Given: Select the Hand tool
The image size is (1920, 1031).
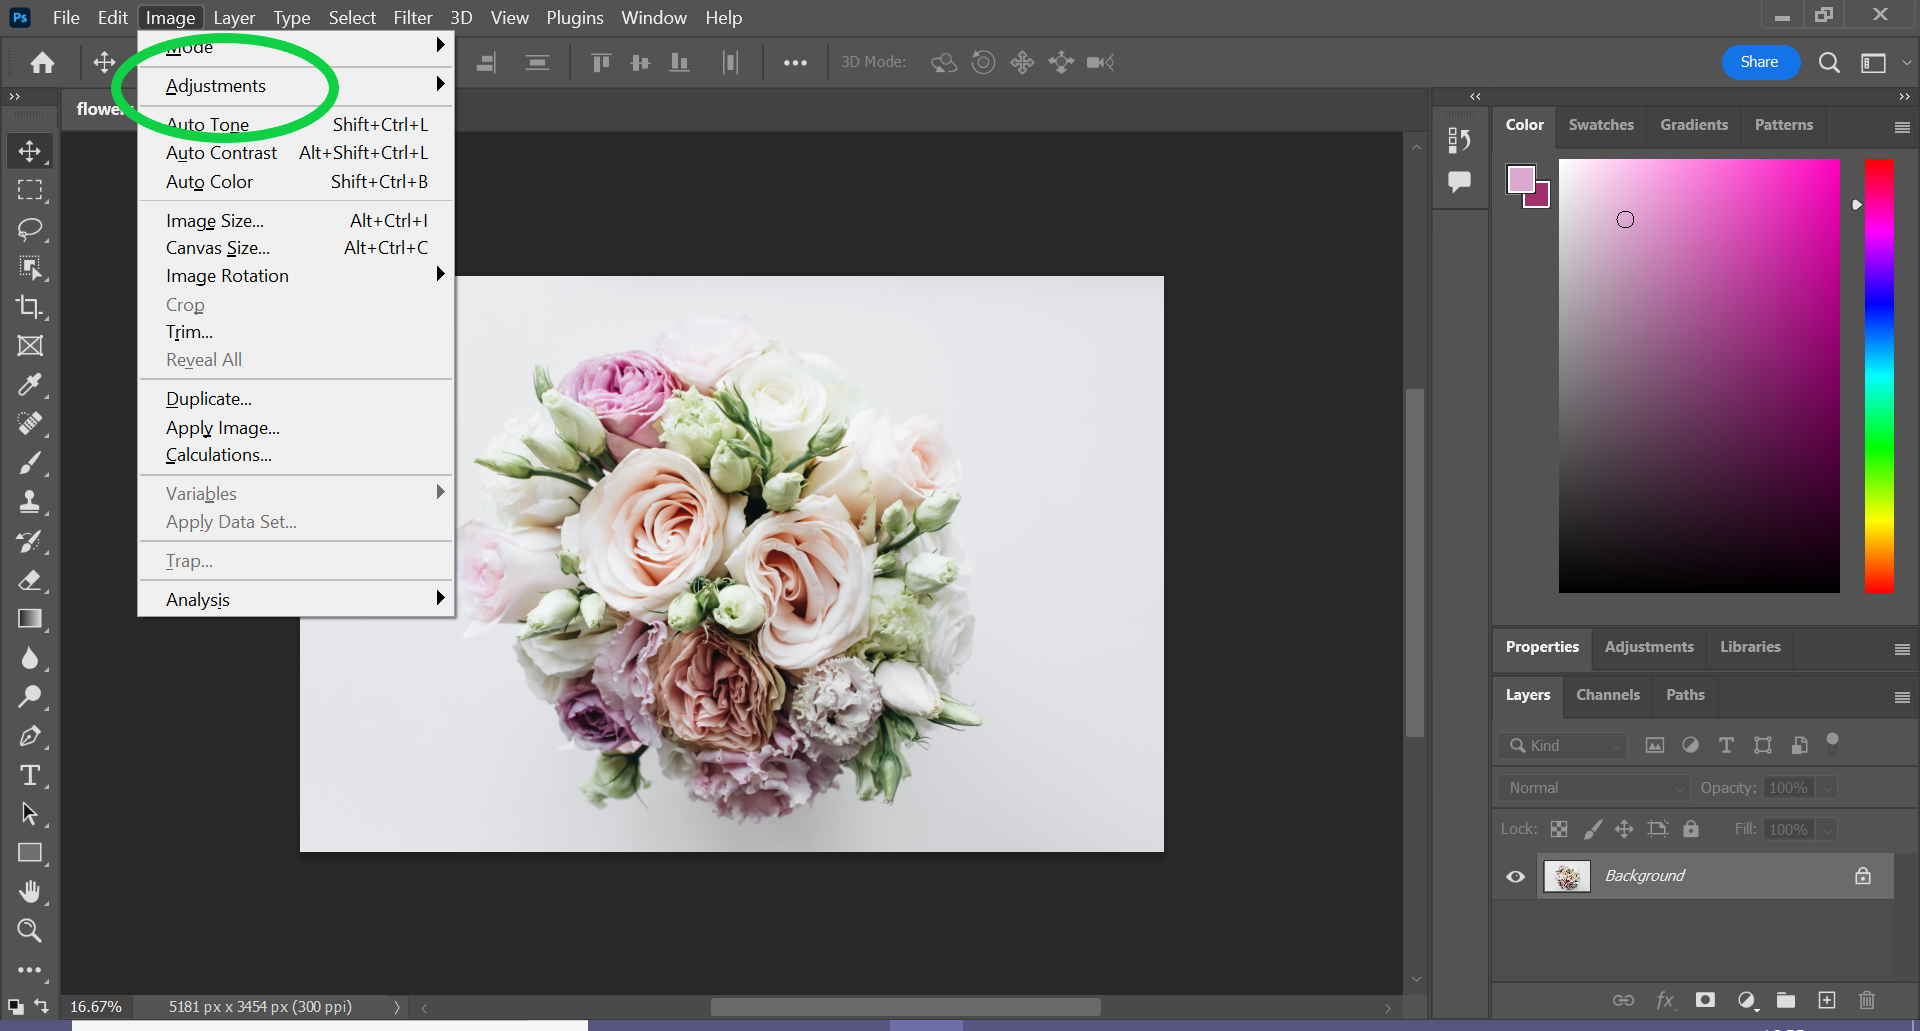Looking at the screenshot, I should [29, 892].
